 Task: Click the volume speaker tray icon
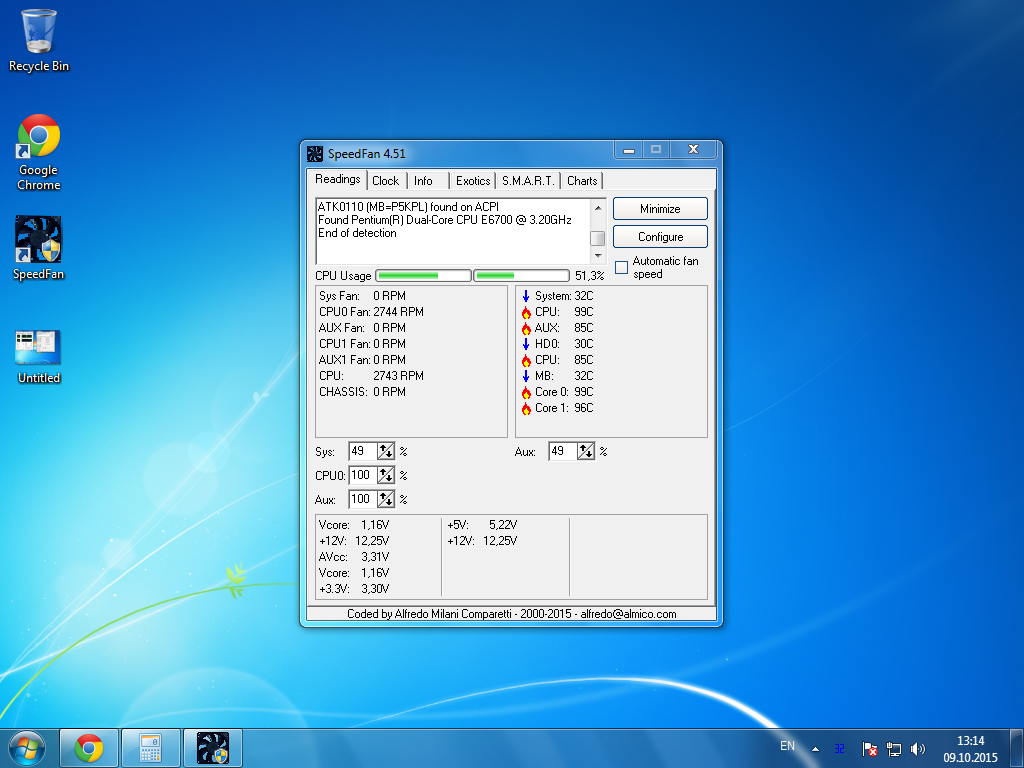click(x=919, y=749)
